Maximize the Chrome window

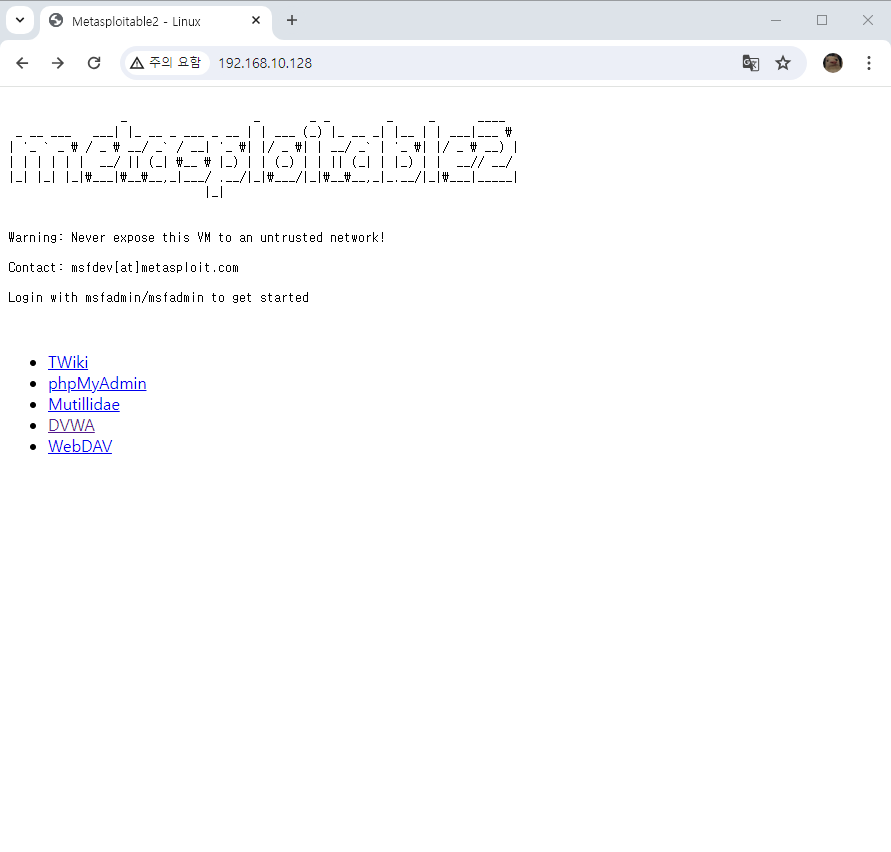coord(822,20)
